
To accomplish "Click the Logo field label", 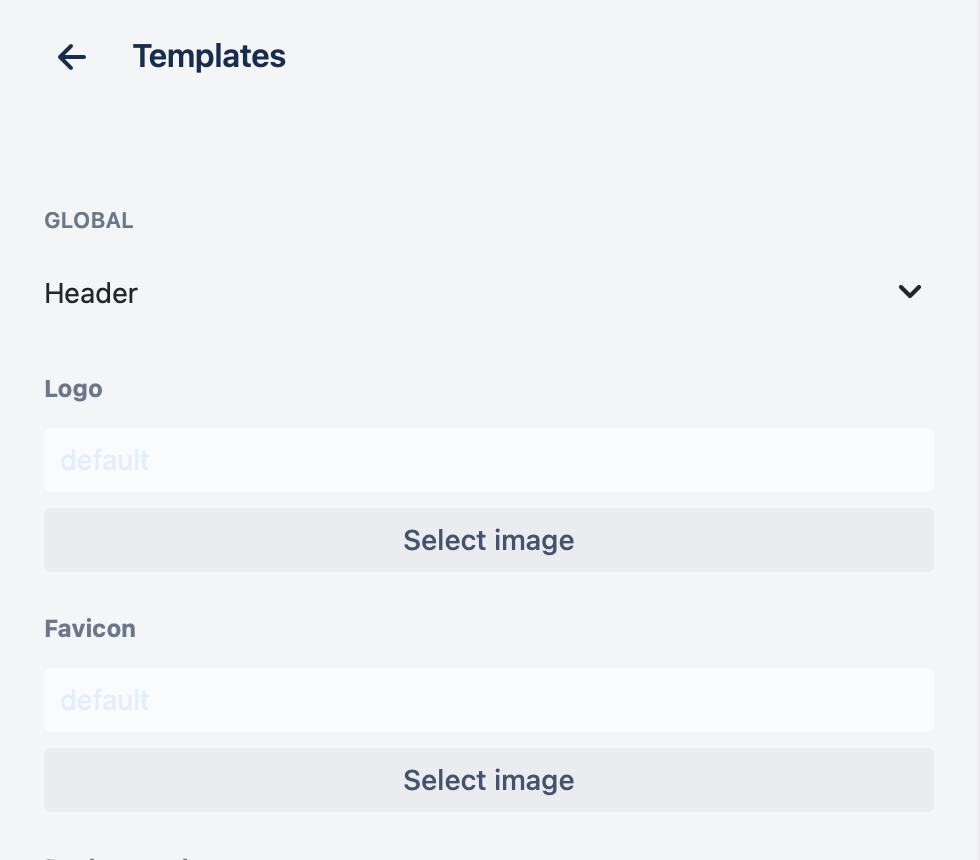I will pos(73,389).
